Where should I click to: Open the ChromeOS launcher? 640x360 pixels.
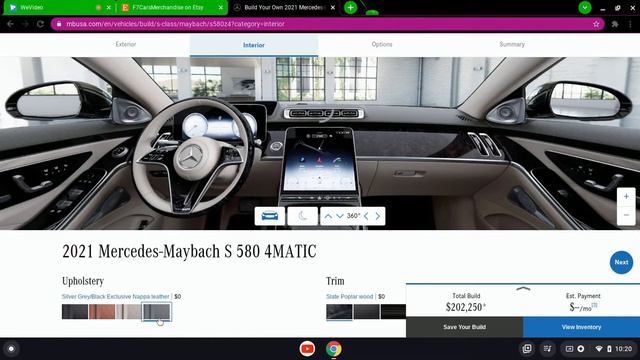(x=11, y=349)
